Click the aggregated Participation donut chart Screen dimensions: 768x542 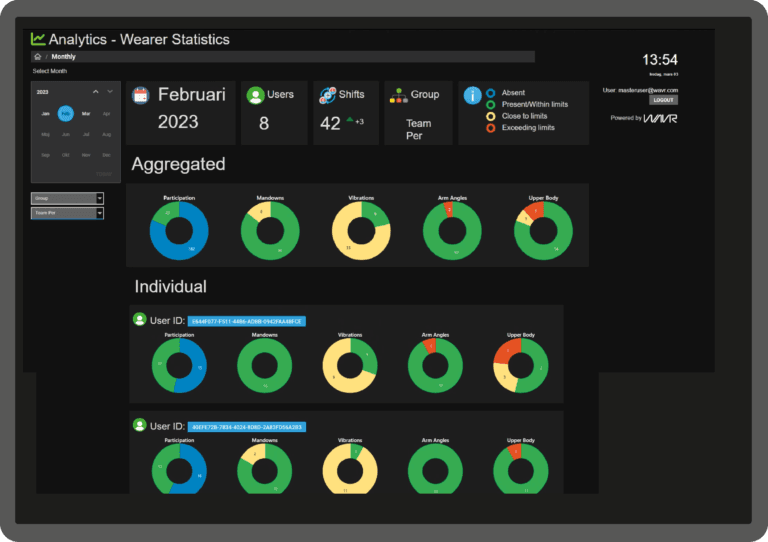[179, 231]
